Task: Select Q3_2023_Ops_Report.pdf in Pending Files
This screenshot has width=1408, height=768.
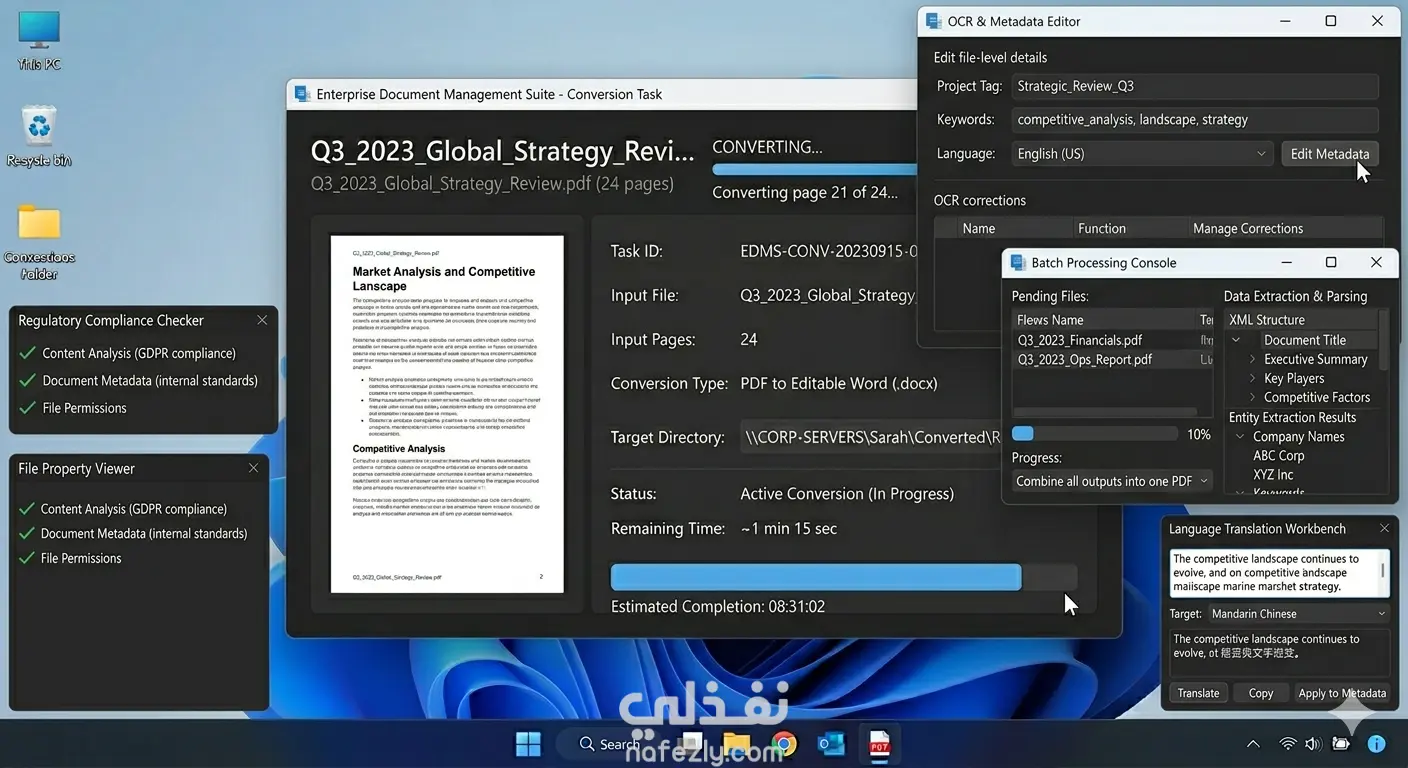Action: [x=1085, y=359]
